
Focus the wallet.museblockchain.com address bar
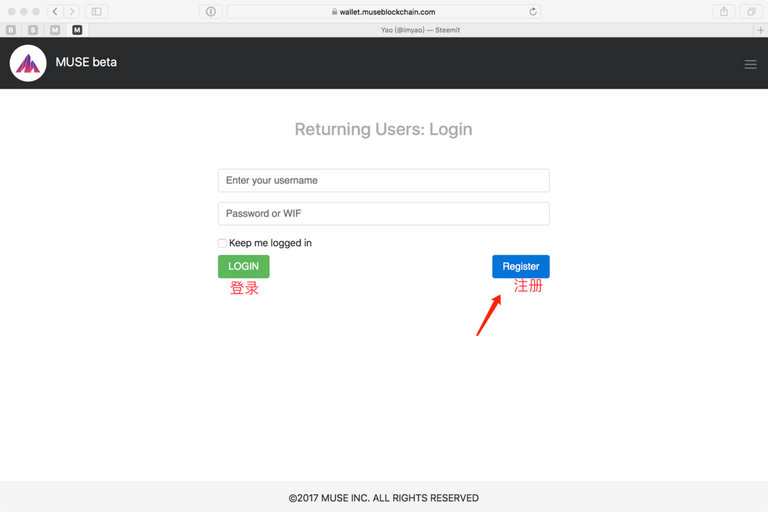coord(384,11)
